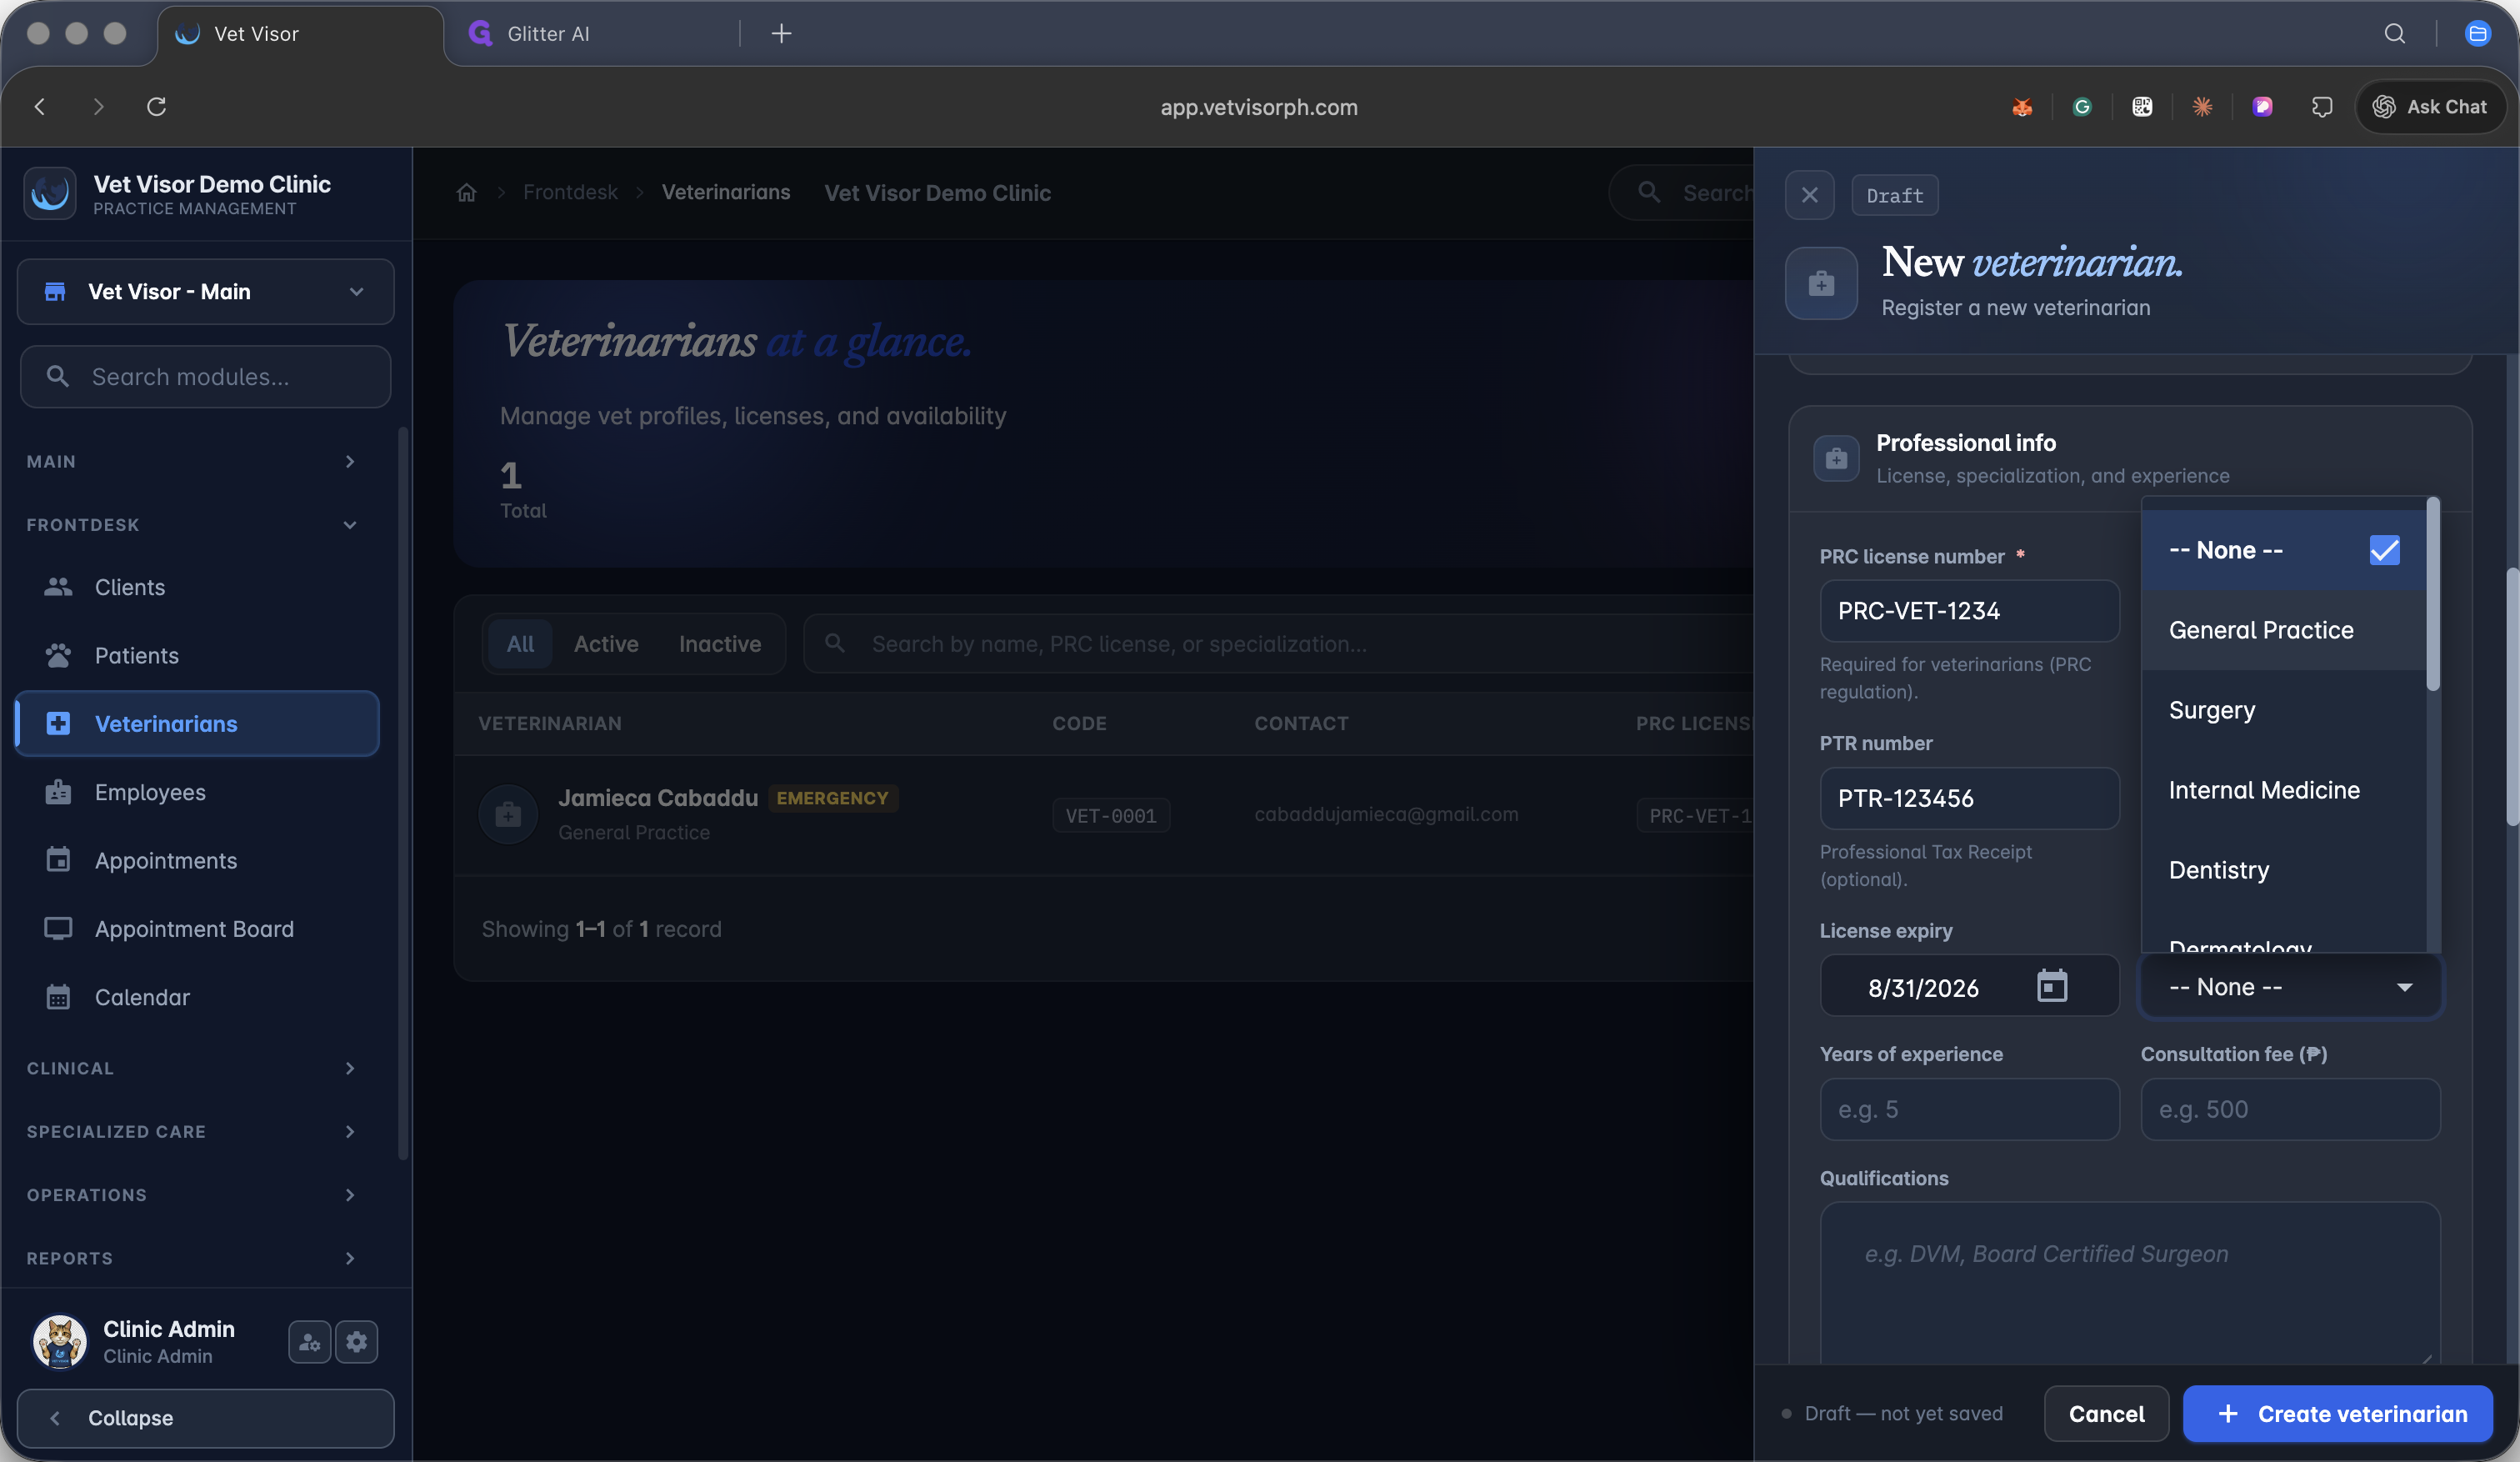The height and width of the screenshot is (1462, 2520).
Task: Click the Clinic Admin avatar
Action: 60,1340
